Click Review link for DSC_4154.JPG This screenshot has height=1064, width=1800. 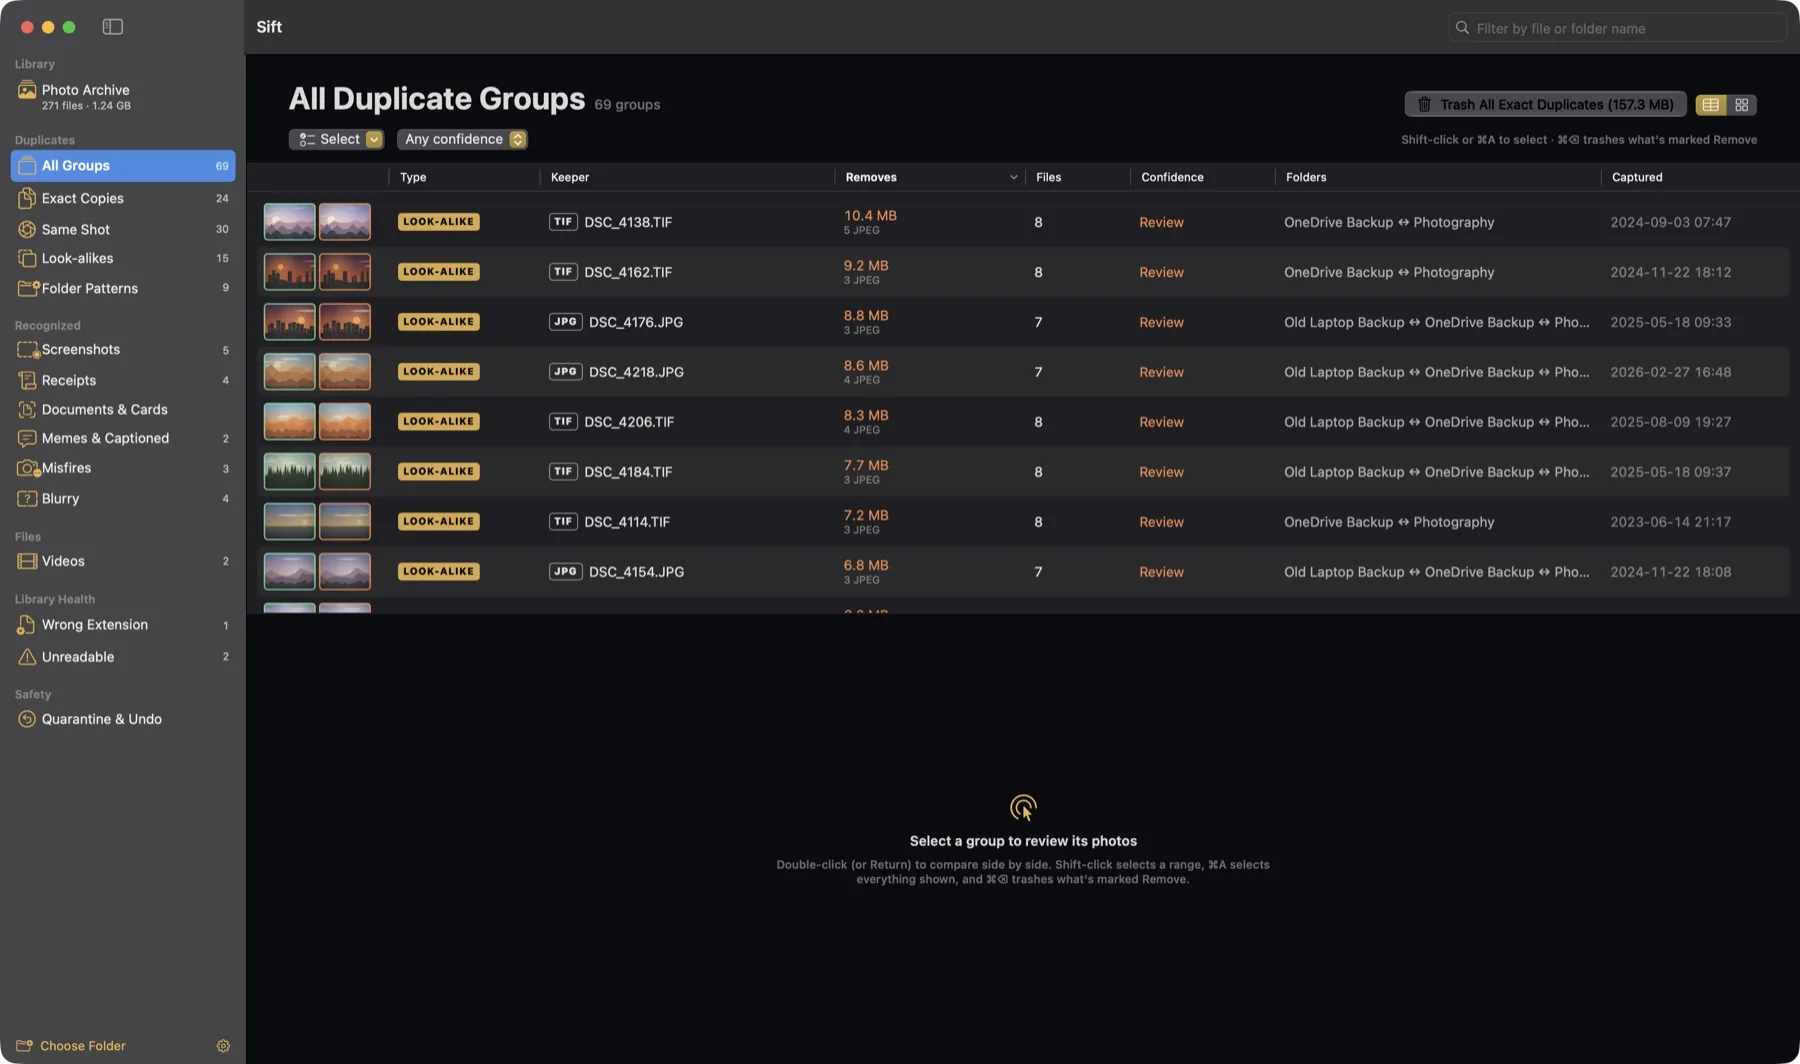[x=1161, y=572]
